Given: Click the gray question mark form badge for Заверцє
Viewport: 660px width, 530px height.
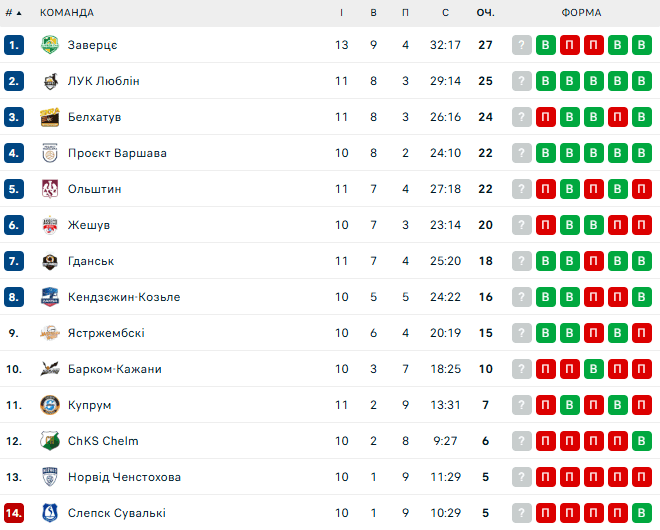Looking at the screenshot, I should (x=522, y=45).
